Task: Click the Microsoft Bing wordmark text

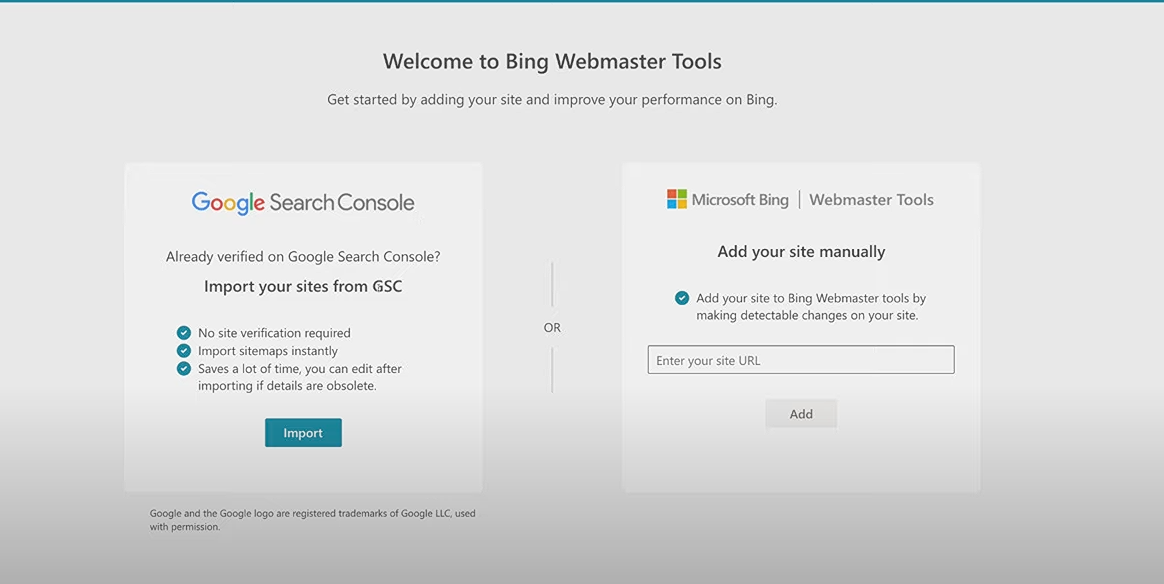Action: (x=740, y=200)
